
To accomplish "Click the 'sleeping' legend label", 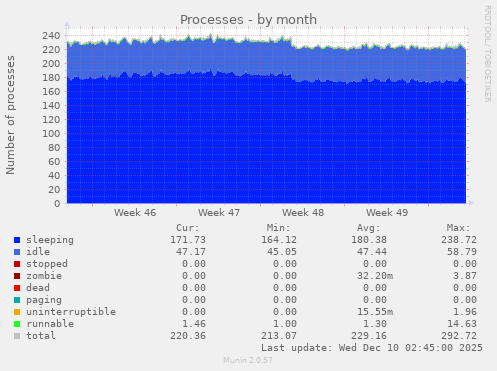I will 50,240.
